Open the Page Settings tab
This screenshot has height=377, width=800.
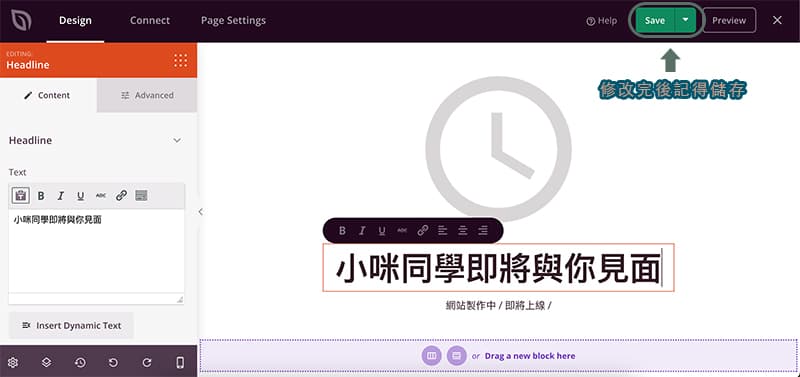pos(233,20)
